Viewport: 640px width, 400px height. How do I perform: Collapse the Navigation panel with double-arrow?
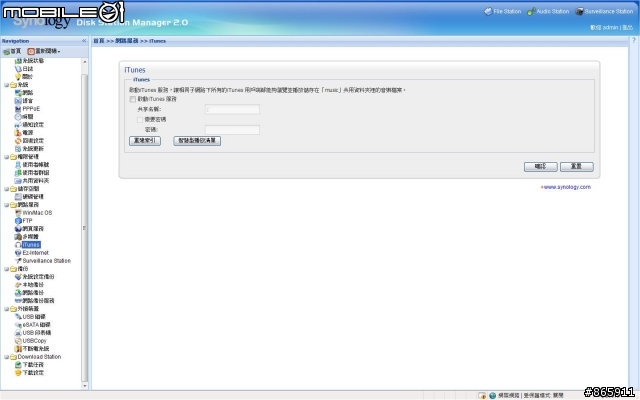coord(84,41)
